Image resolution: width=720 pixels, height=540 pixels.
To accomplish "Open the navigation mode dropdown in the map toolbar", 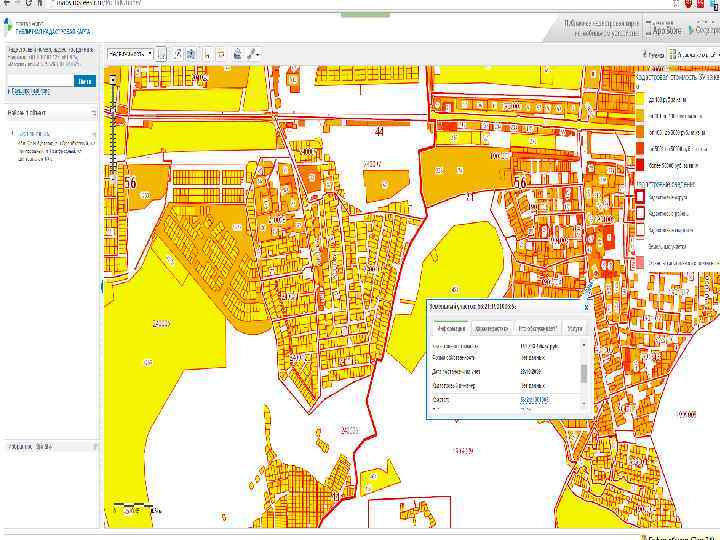I will [130, 54].
